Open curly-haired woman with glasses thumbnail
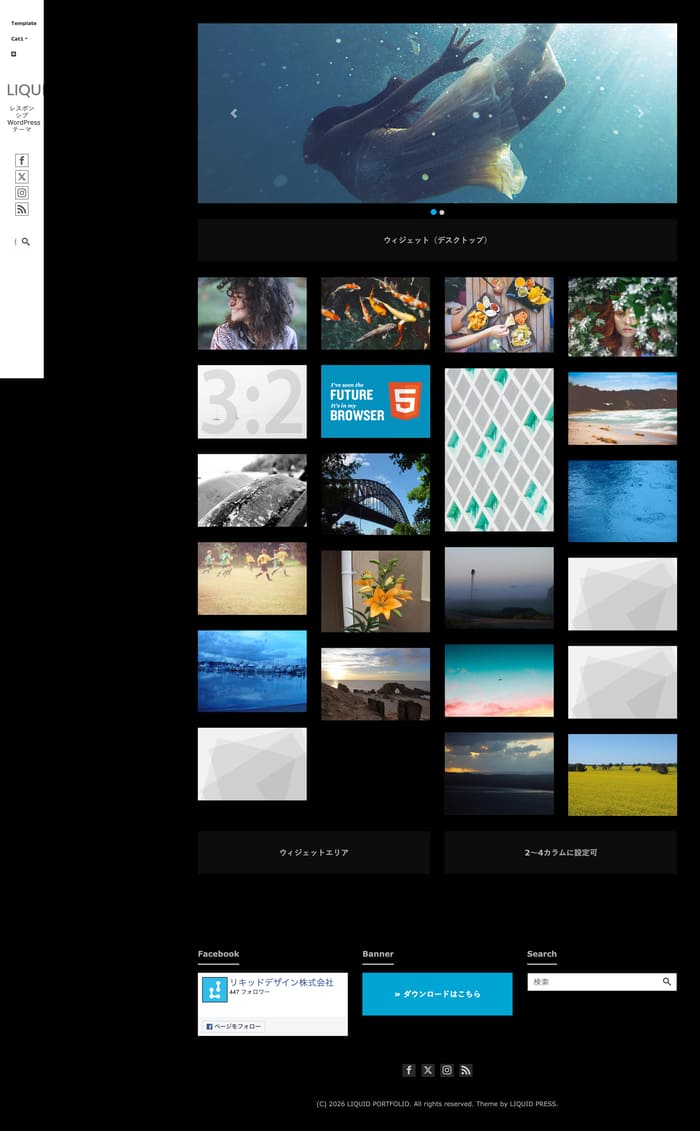This screenshot has height=1131, width=700. click(x=252, y=313)
